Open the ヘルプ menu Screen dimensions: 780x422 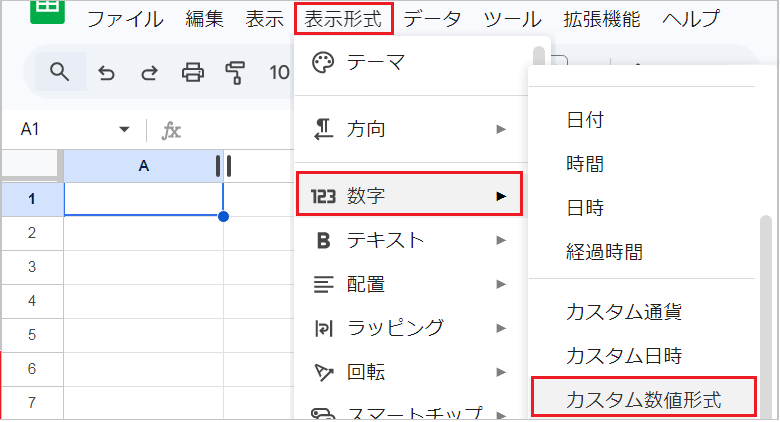click(690, 19)
